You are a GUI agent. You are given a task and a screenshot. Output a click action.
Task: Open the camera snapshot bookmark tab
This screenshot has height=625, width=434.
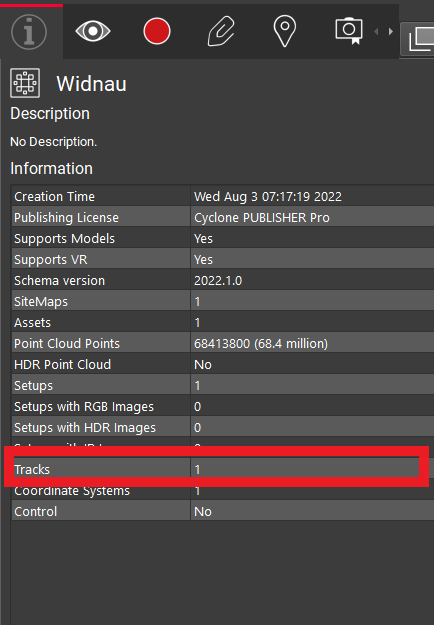349,30
